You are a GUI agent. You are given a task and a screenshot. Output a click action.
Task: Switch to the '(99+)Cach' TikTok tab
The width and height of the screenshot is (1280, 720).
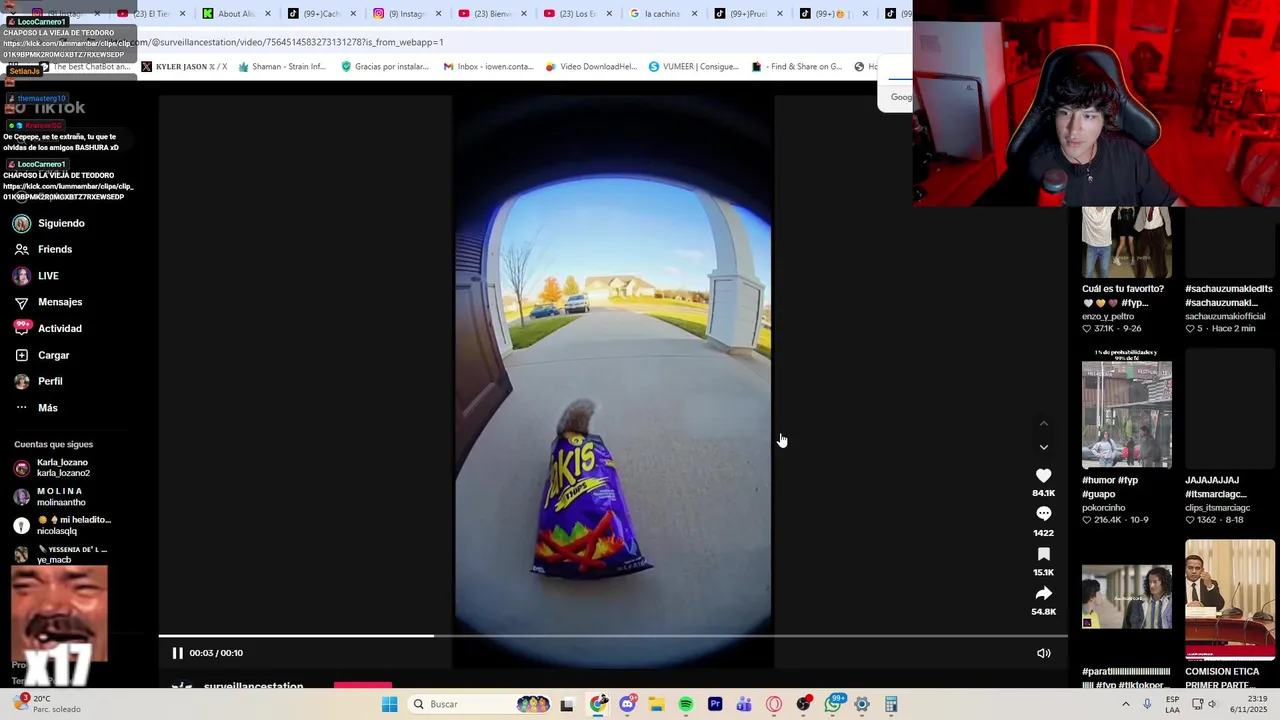coord(321,14)
